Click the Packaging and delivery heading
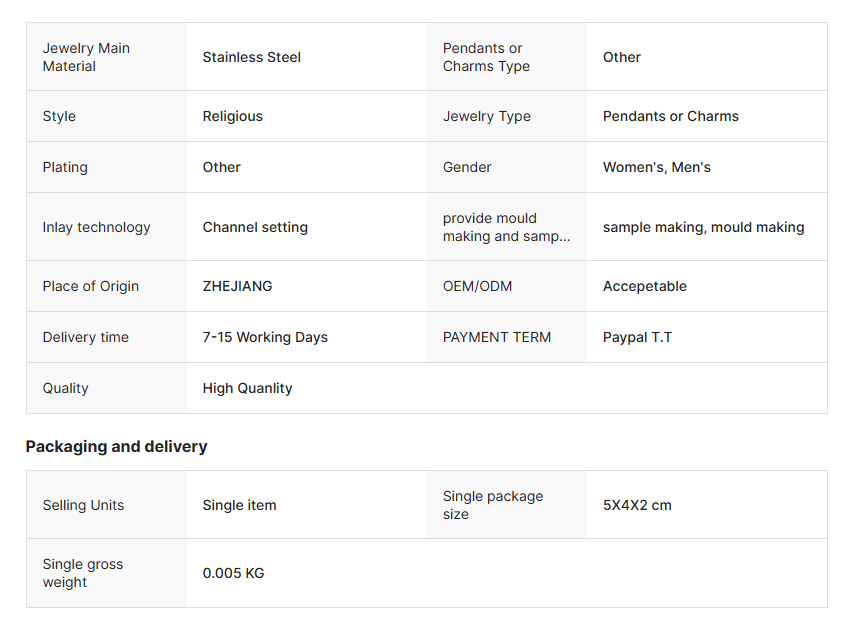The width and height of the screenshot is (856, 626). pyautogui.click(x=116, y=446)
